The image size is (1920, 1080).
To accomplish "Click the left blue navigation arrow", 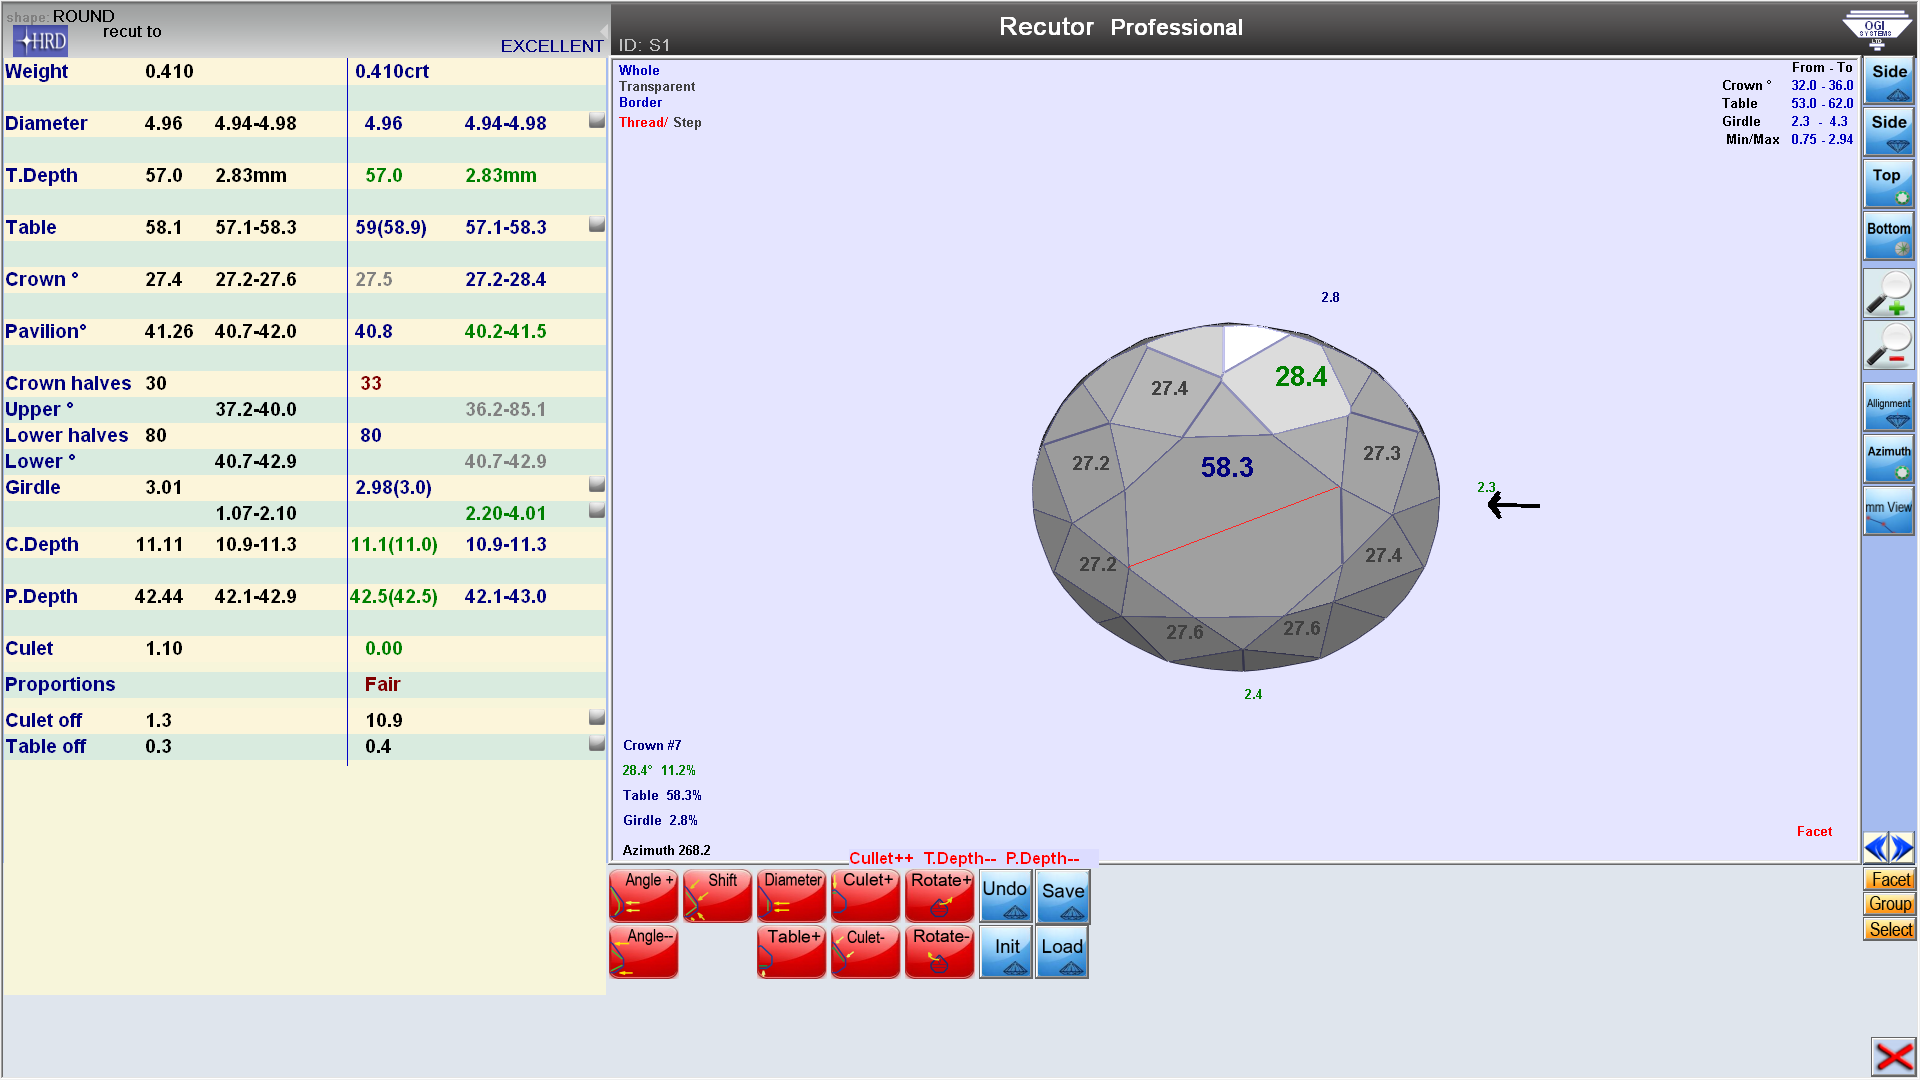I will [1875, 848].
